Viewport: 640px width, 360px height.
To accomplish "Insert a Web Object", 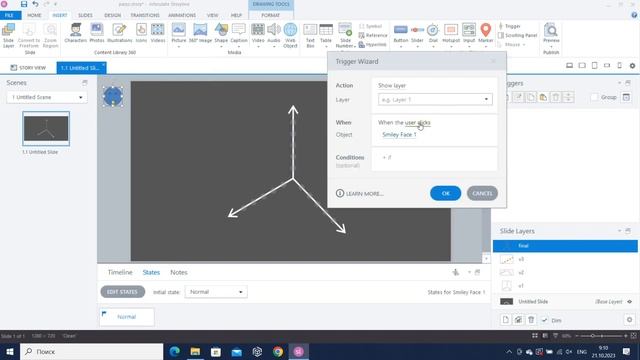I will pos(290,35).
